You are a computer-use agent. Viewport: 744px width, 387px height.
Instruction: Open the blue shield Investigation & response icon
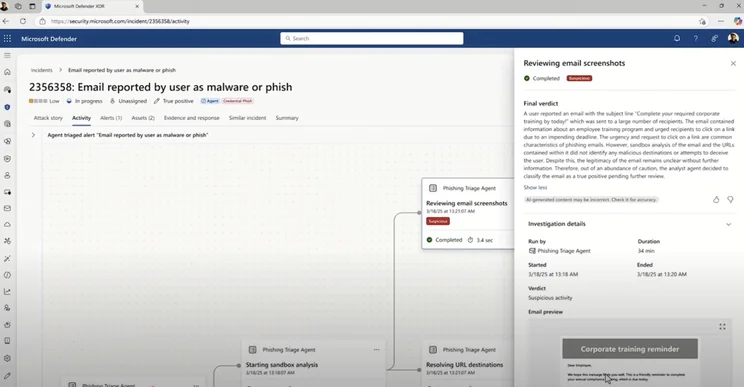[7, 107]
